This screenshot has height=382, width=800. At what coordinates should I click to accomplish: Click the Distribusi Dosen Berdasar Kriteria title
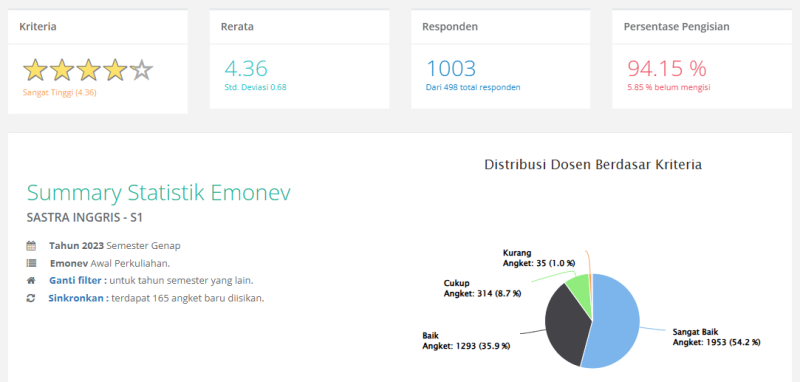(593, 164)
